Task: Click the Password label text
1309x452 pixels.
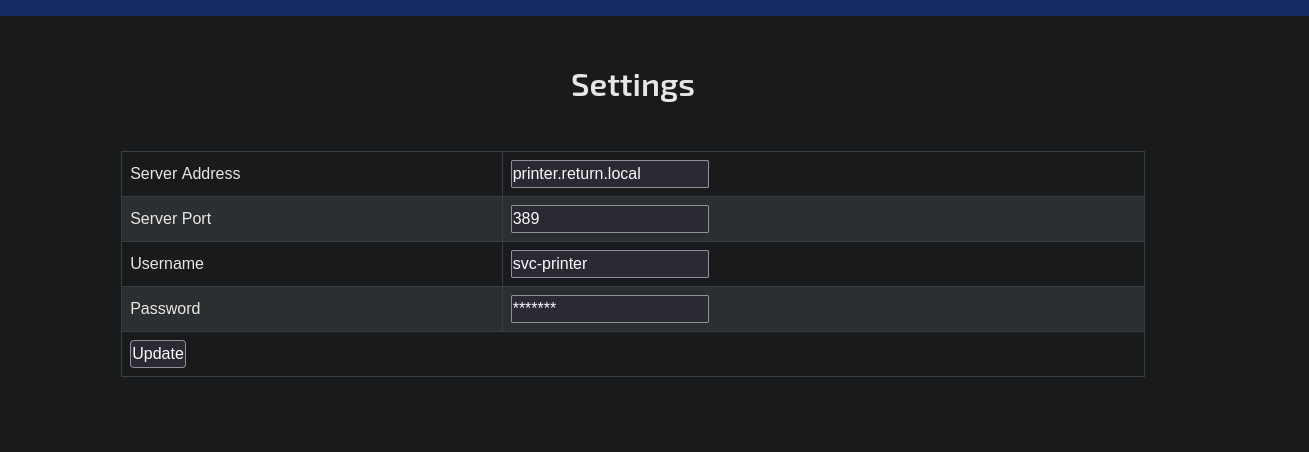Action: (165, 309)
